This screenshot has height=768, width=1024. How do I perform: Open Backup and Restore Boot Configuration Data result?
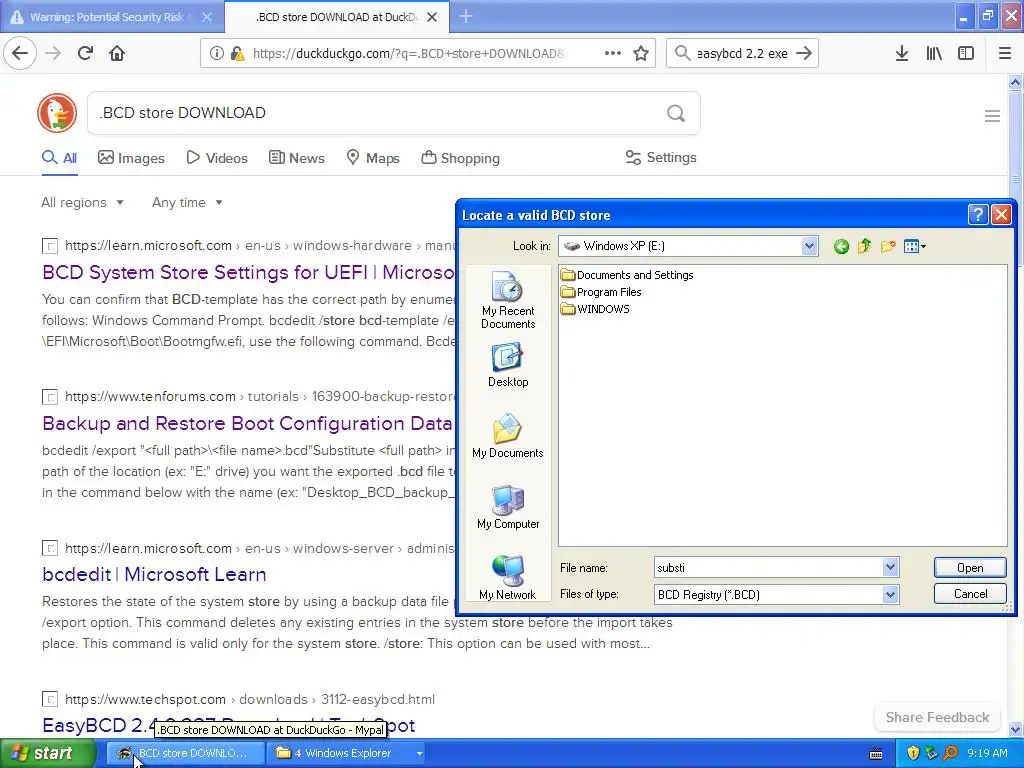point(247,423)
